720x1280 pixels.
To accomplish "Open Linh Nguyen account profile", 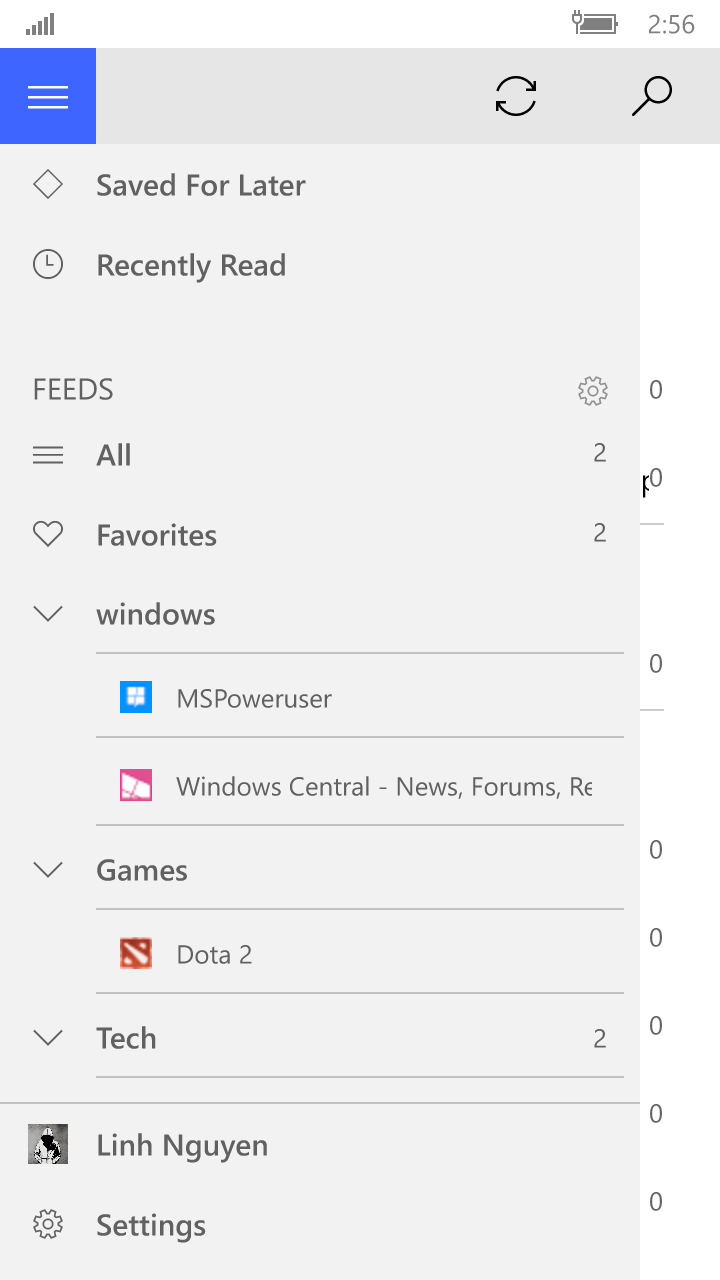I will click(182, 1145).
